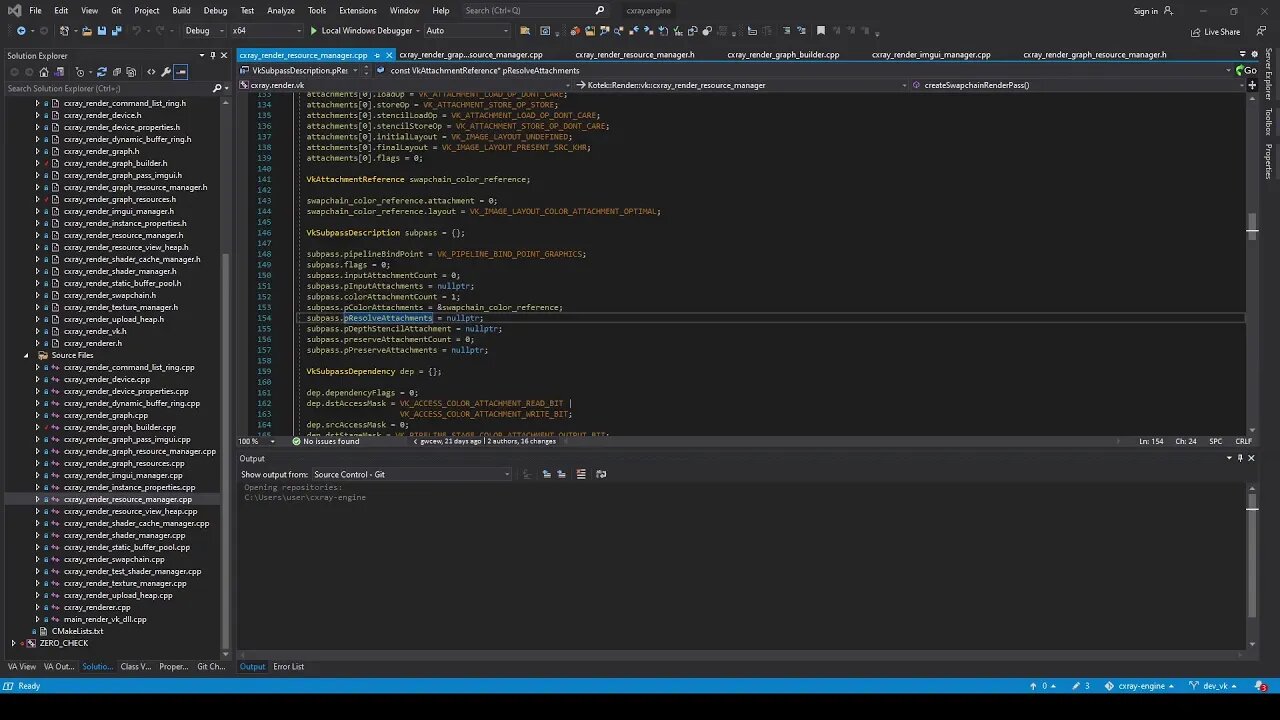Click the Live Share button label
The height and width of the screenshot is (720, 1280).
point(1222,32)
